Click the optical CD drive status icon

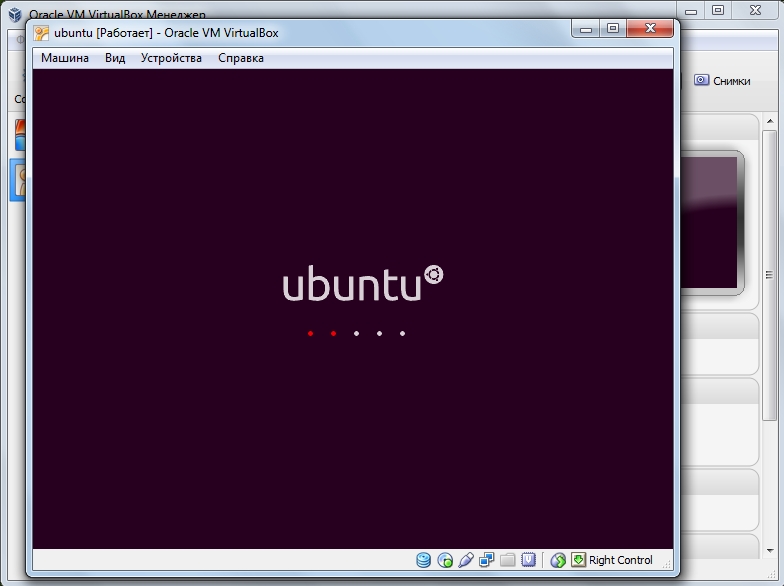tap(444, 560)
